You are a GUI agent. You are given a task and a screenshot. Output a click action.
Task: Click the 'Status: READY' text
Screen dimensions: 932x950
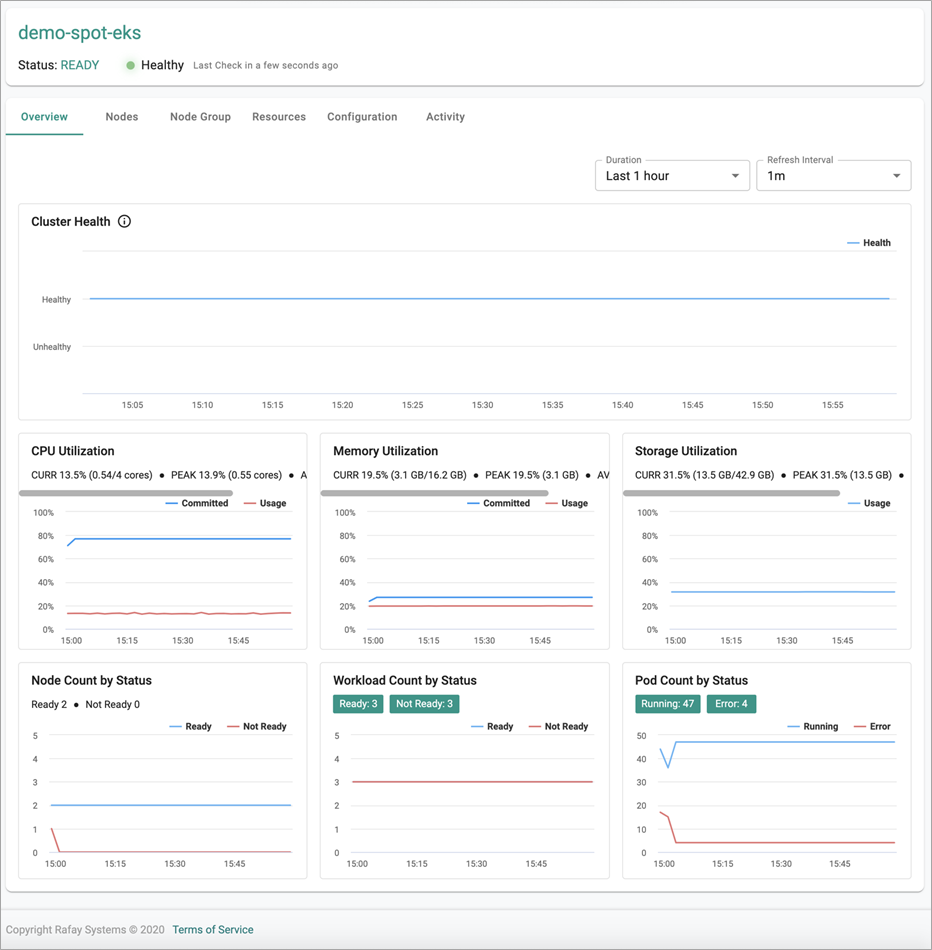coord(59,65)
